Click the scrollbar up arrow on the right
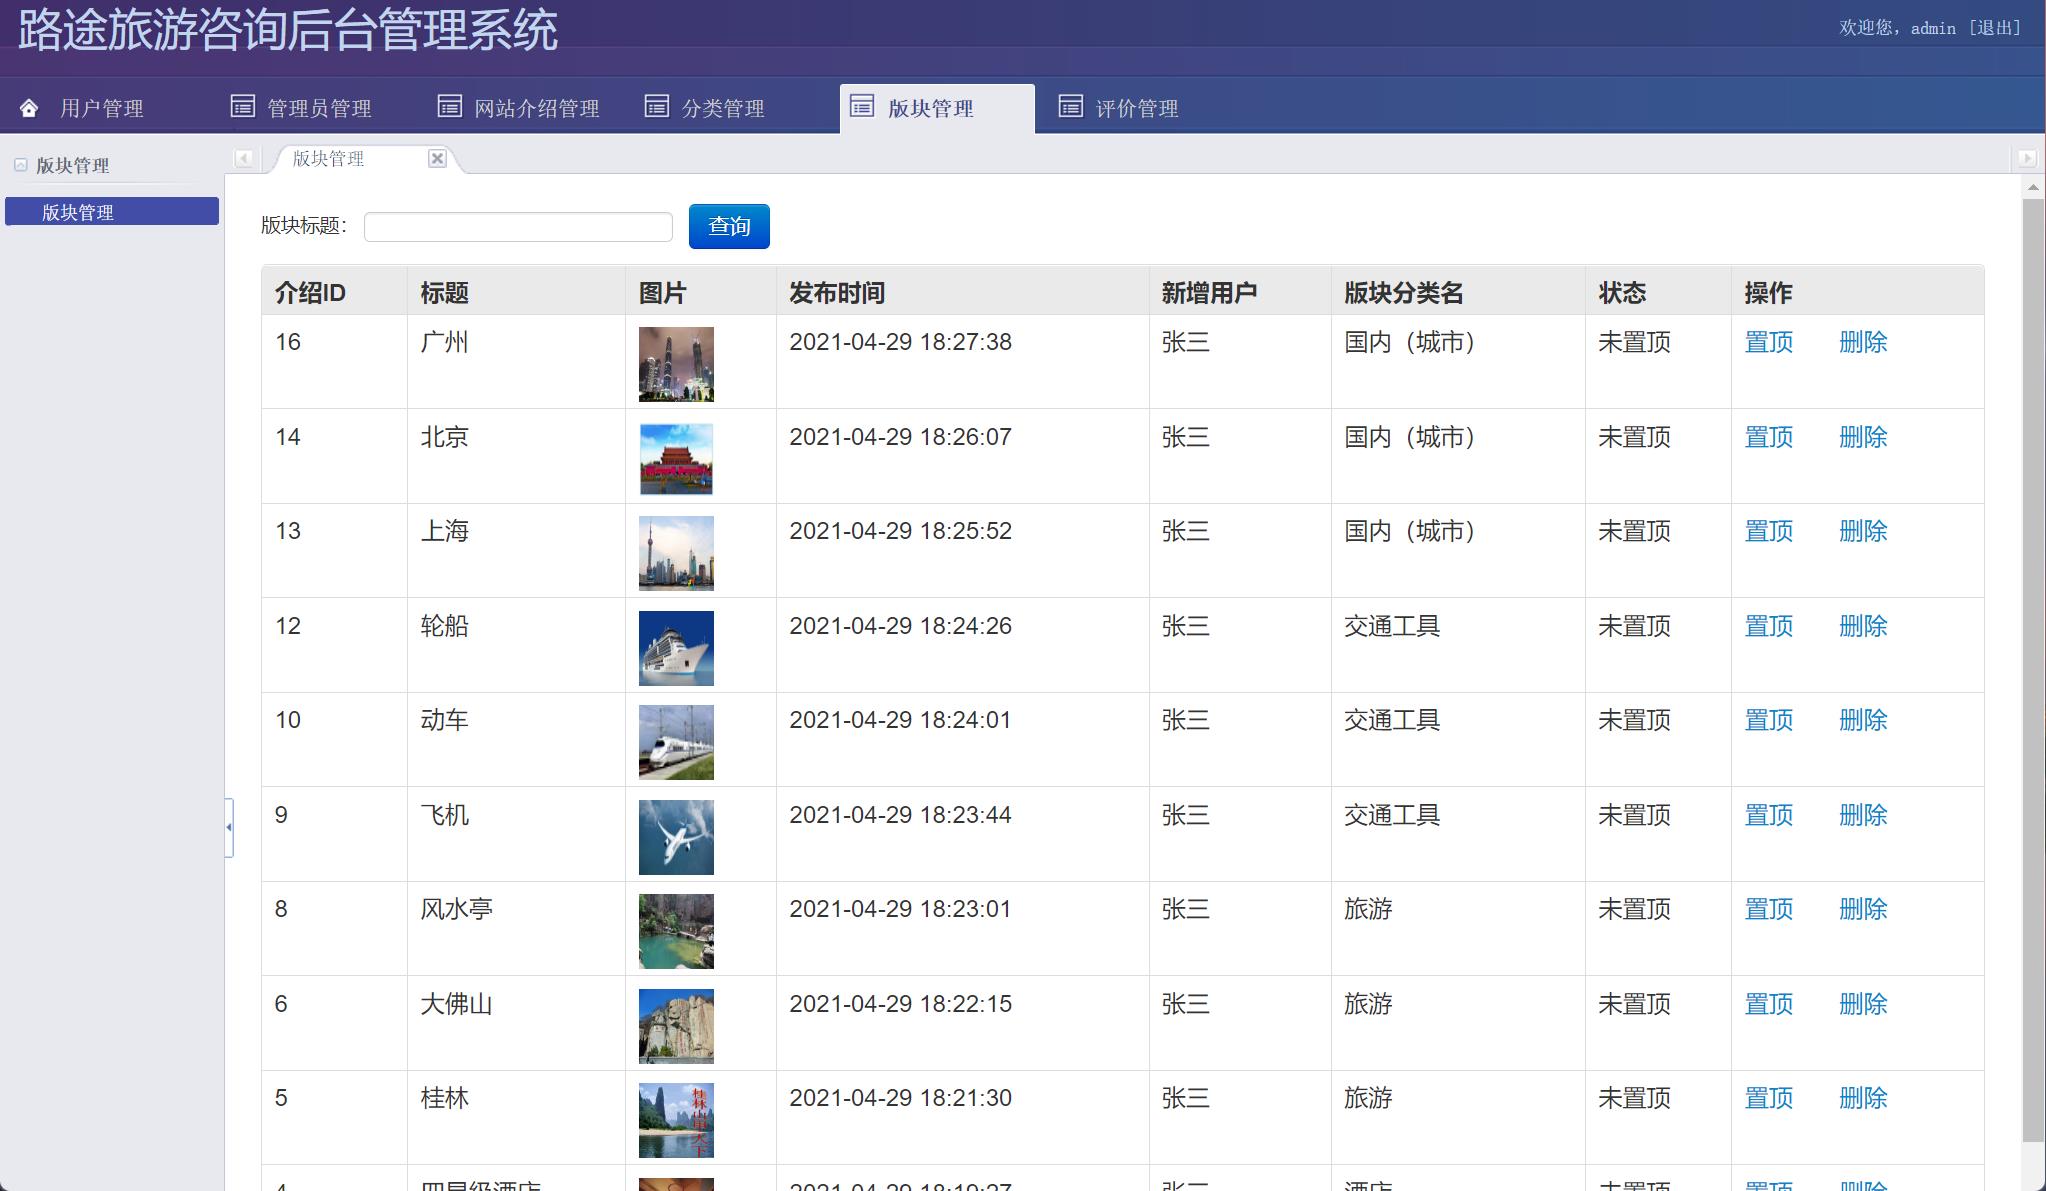 pos(2034,186)
